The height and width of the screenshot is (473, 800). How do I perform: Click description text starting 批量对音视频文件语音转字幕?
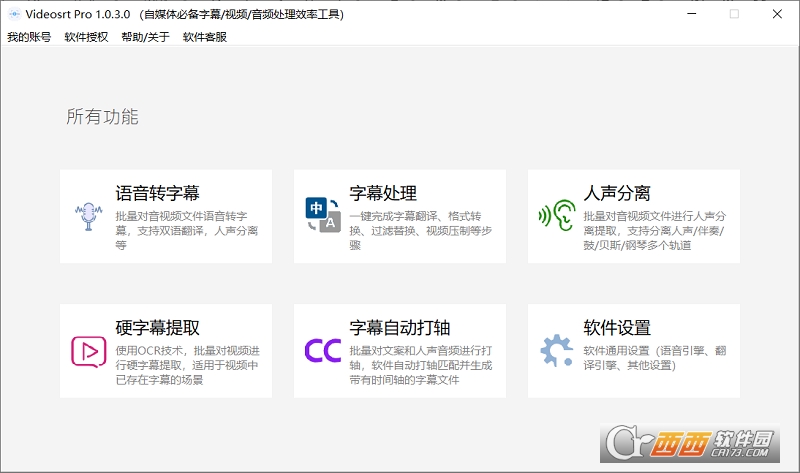point(187,231)
